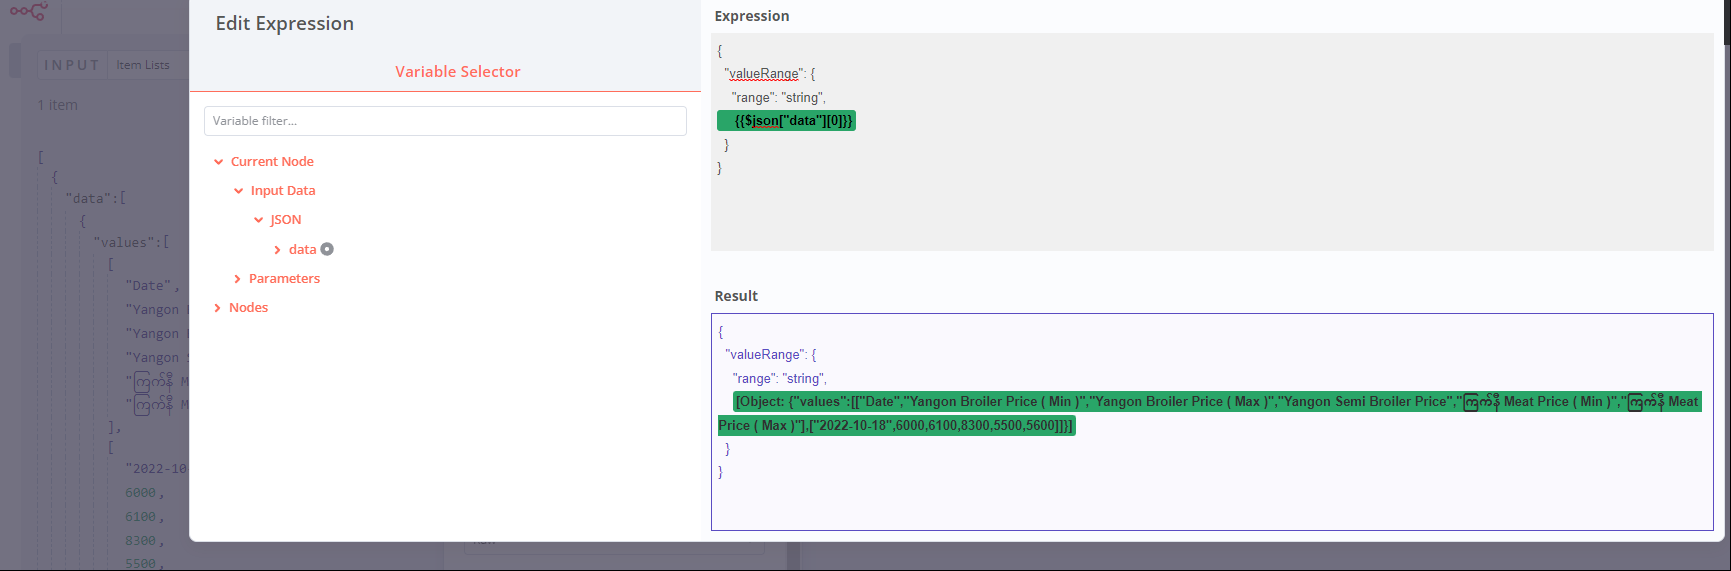Screen dimensions: 1731x571
Task: Select the Variable Selector heading
Action: [457, 72]
